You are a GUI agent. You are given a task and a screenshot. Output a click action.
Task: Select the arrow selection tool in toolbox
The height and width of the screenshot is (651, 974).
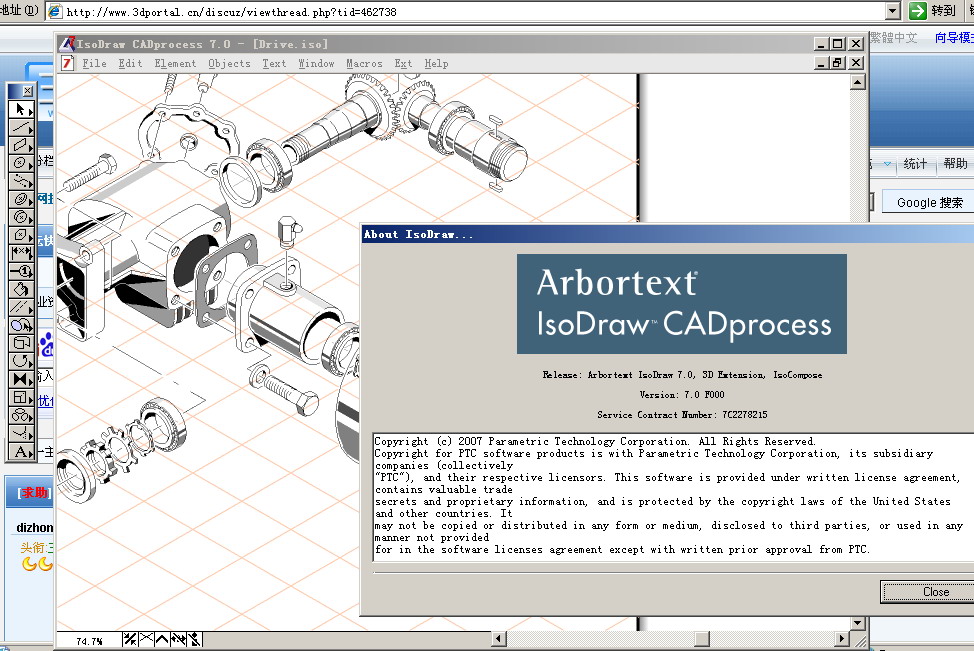pyautogui.click(x=20, y=110)
